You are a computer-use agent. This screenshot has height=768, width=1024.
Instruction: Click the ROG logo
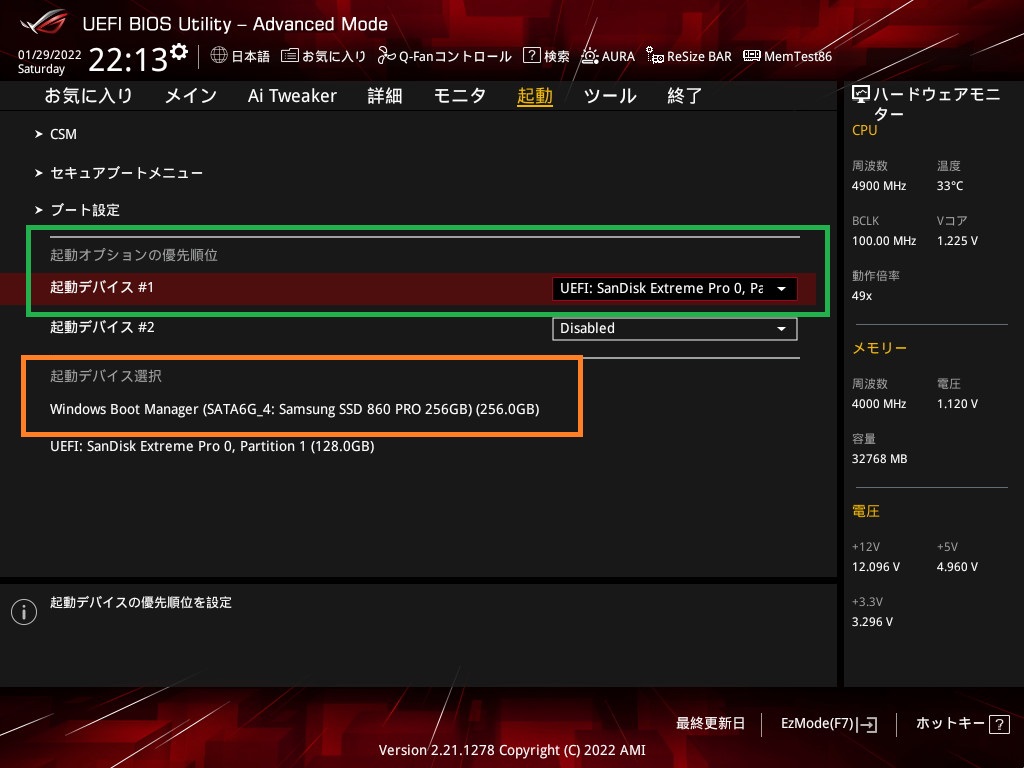(x=44, y=24)
